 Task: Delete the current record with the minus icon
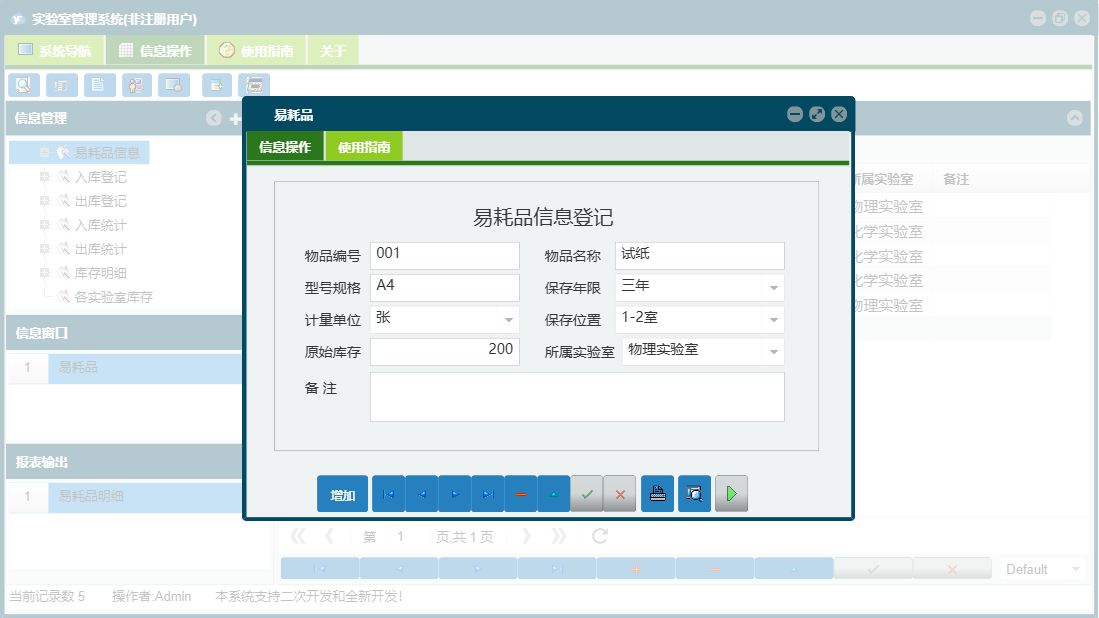click(521, 493)
